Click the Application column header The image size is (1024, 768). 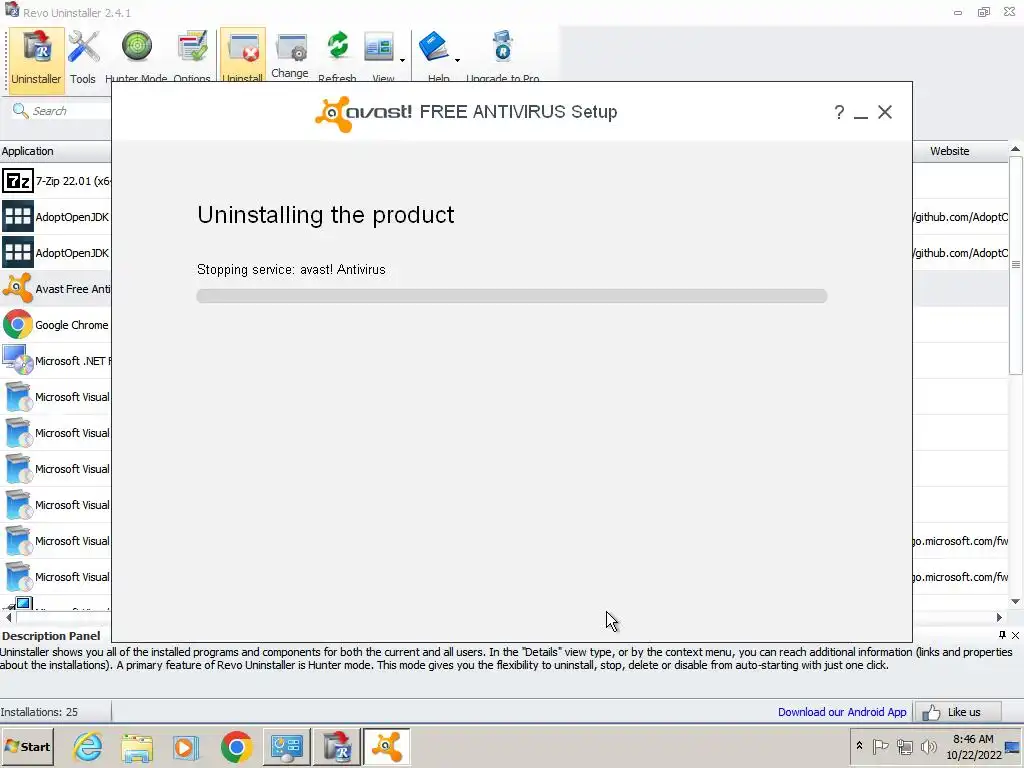click(56, 151)
